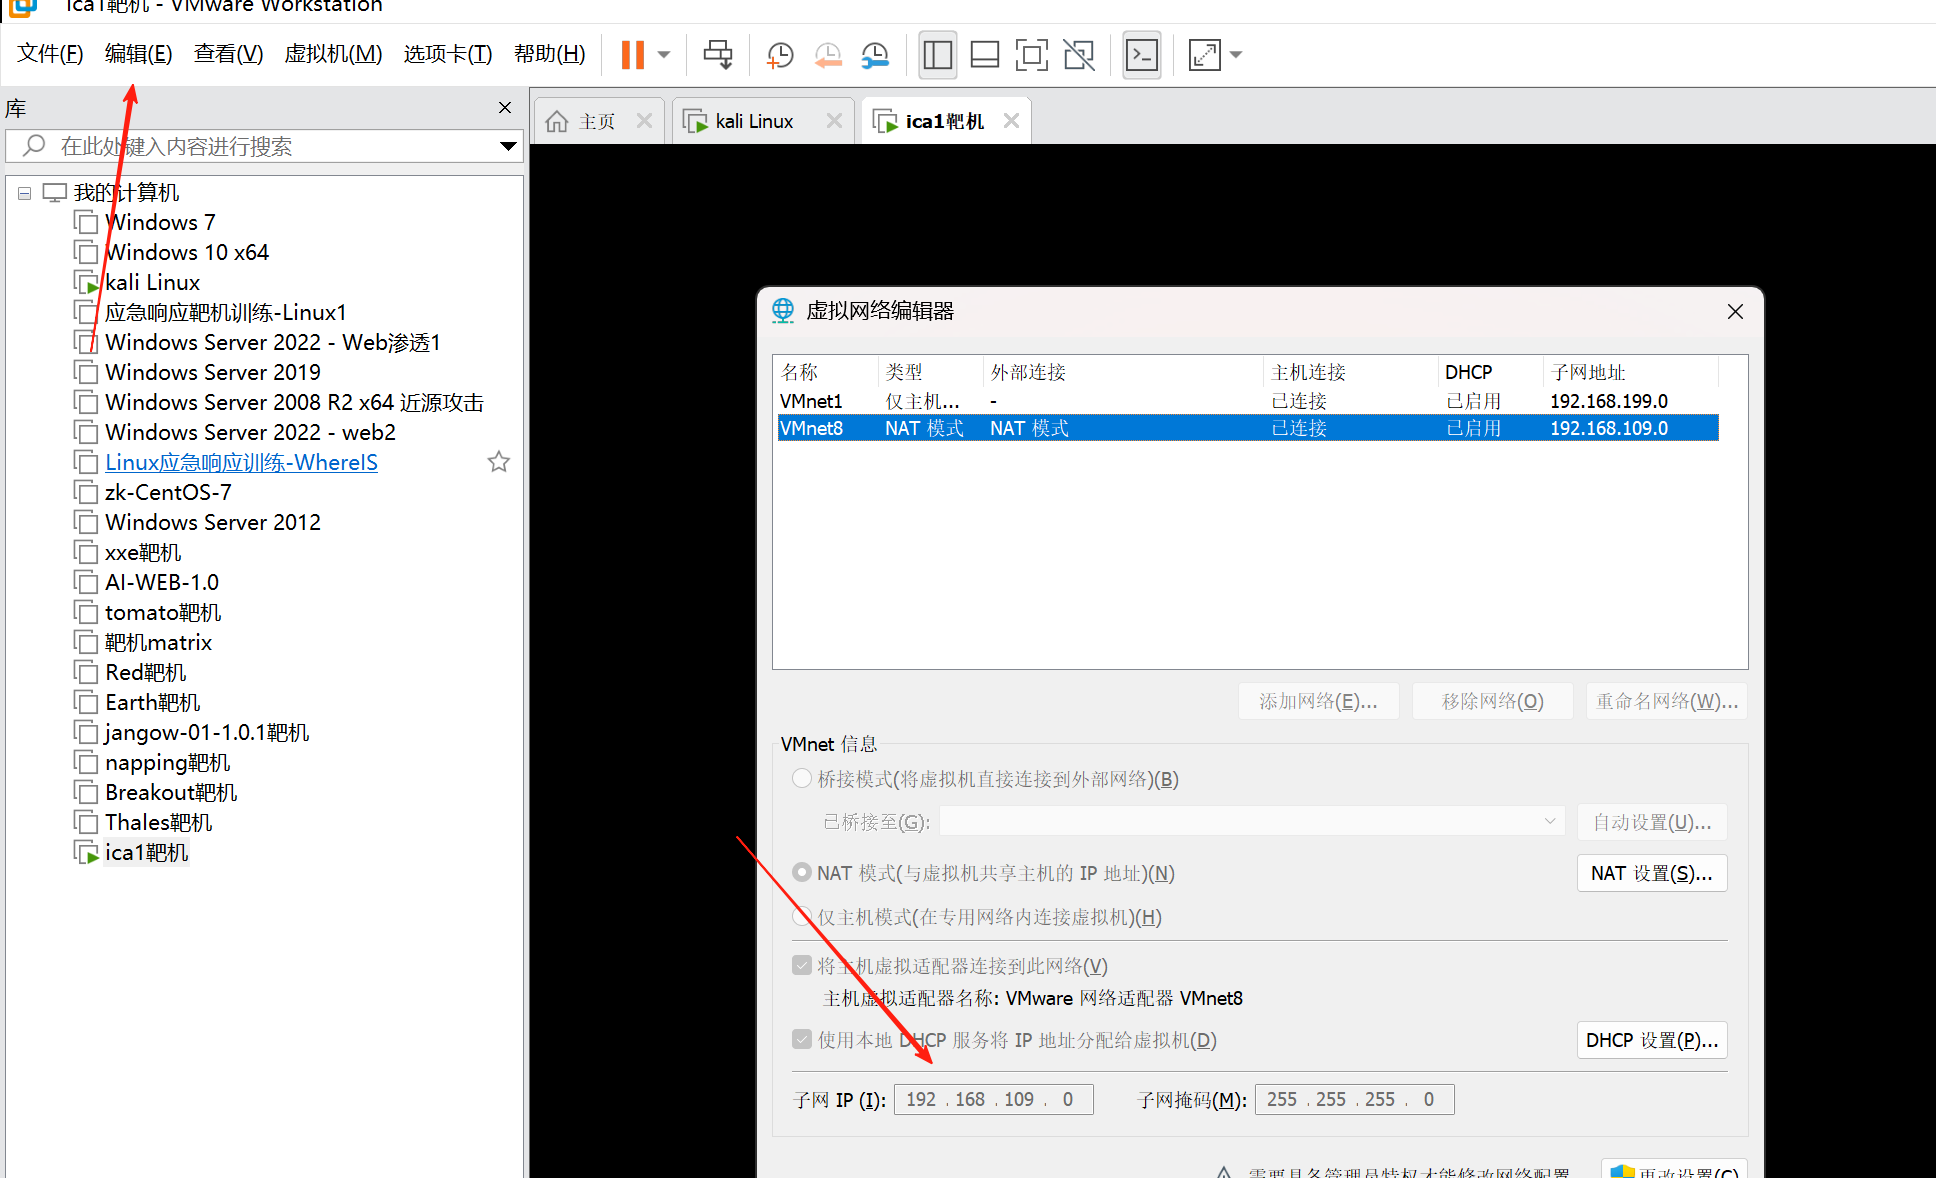The height and width of the screenshot is (1178, 1936).
Task: Open the 选项卡(T) menu
Action: 448,53
